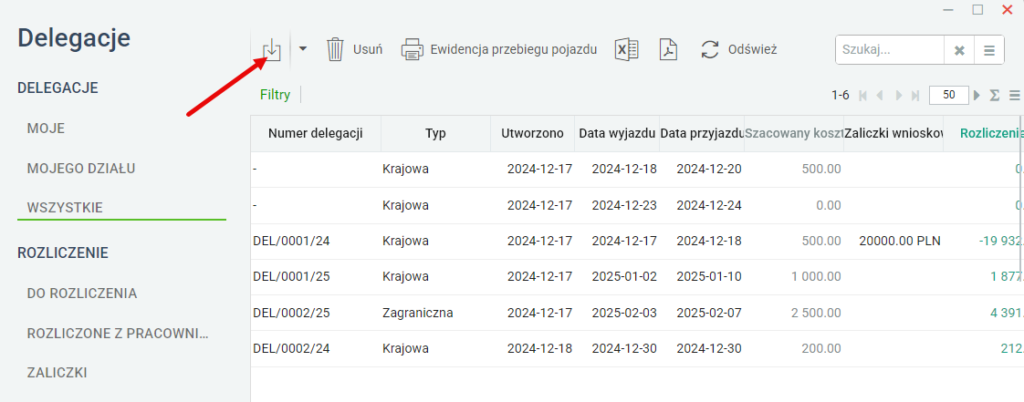Click the page size field showing 50
The image size is (1024, 402).
pos(949,95)
